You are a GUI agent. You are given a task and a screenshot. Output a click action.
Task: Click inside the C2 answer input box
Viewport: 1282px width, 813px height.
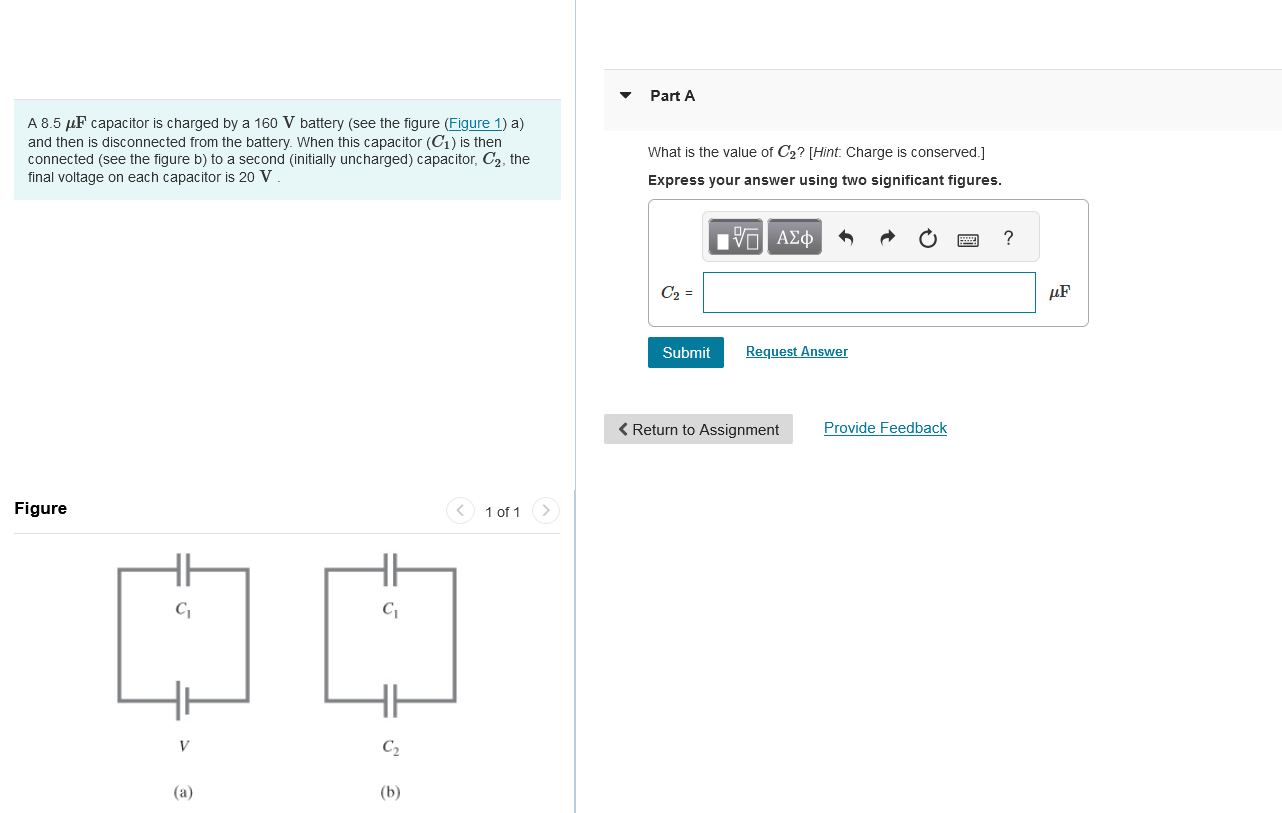(x=868, y=292)
